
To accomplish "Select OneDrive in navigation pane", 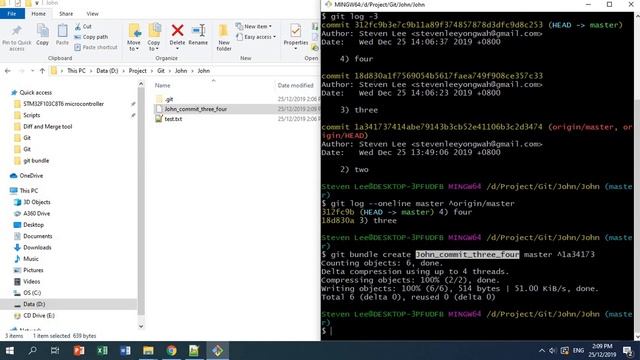I will click(31, 176).
